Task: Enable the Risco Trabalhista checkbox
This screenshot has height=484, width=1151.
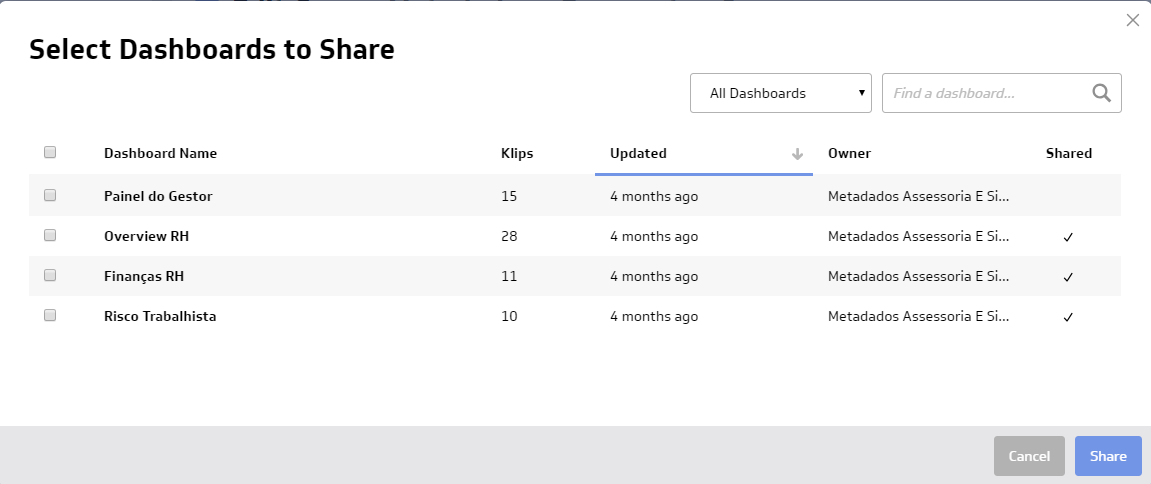Action: click(50, 316)
